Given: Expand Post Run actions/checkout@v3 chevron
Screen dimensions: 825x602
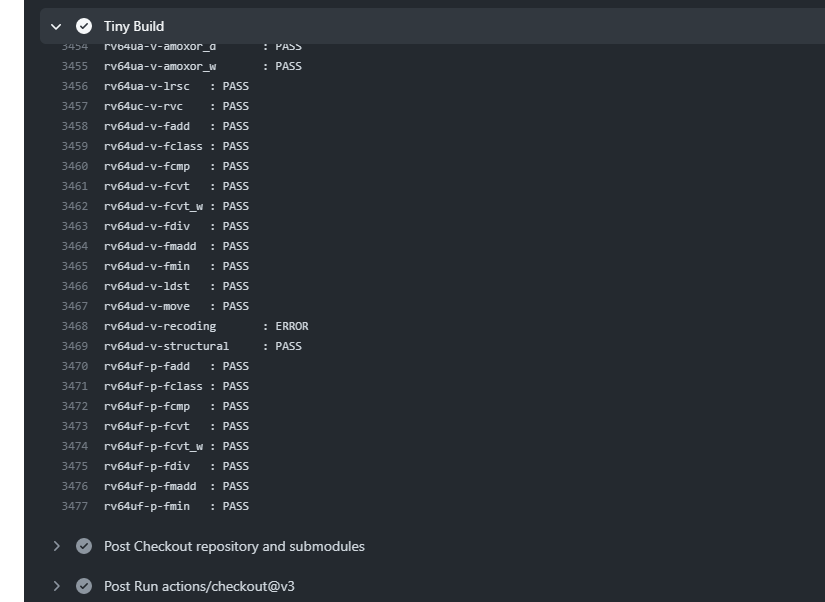Looking at the screenshot, I should coord(56,586).
